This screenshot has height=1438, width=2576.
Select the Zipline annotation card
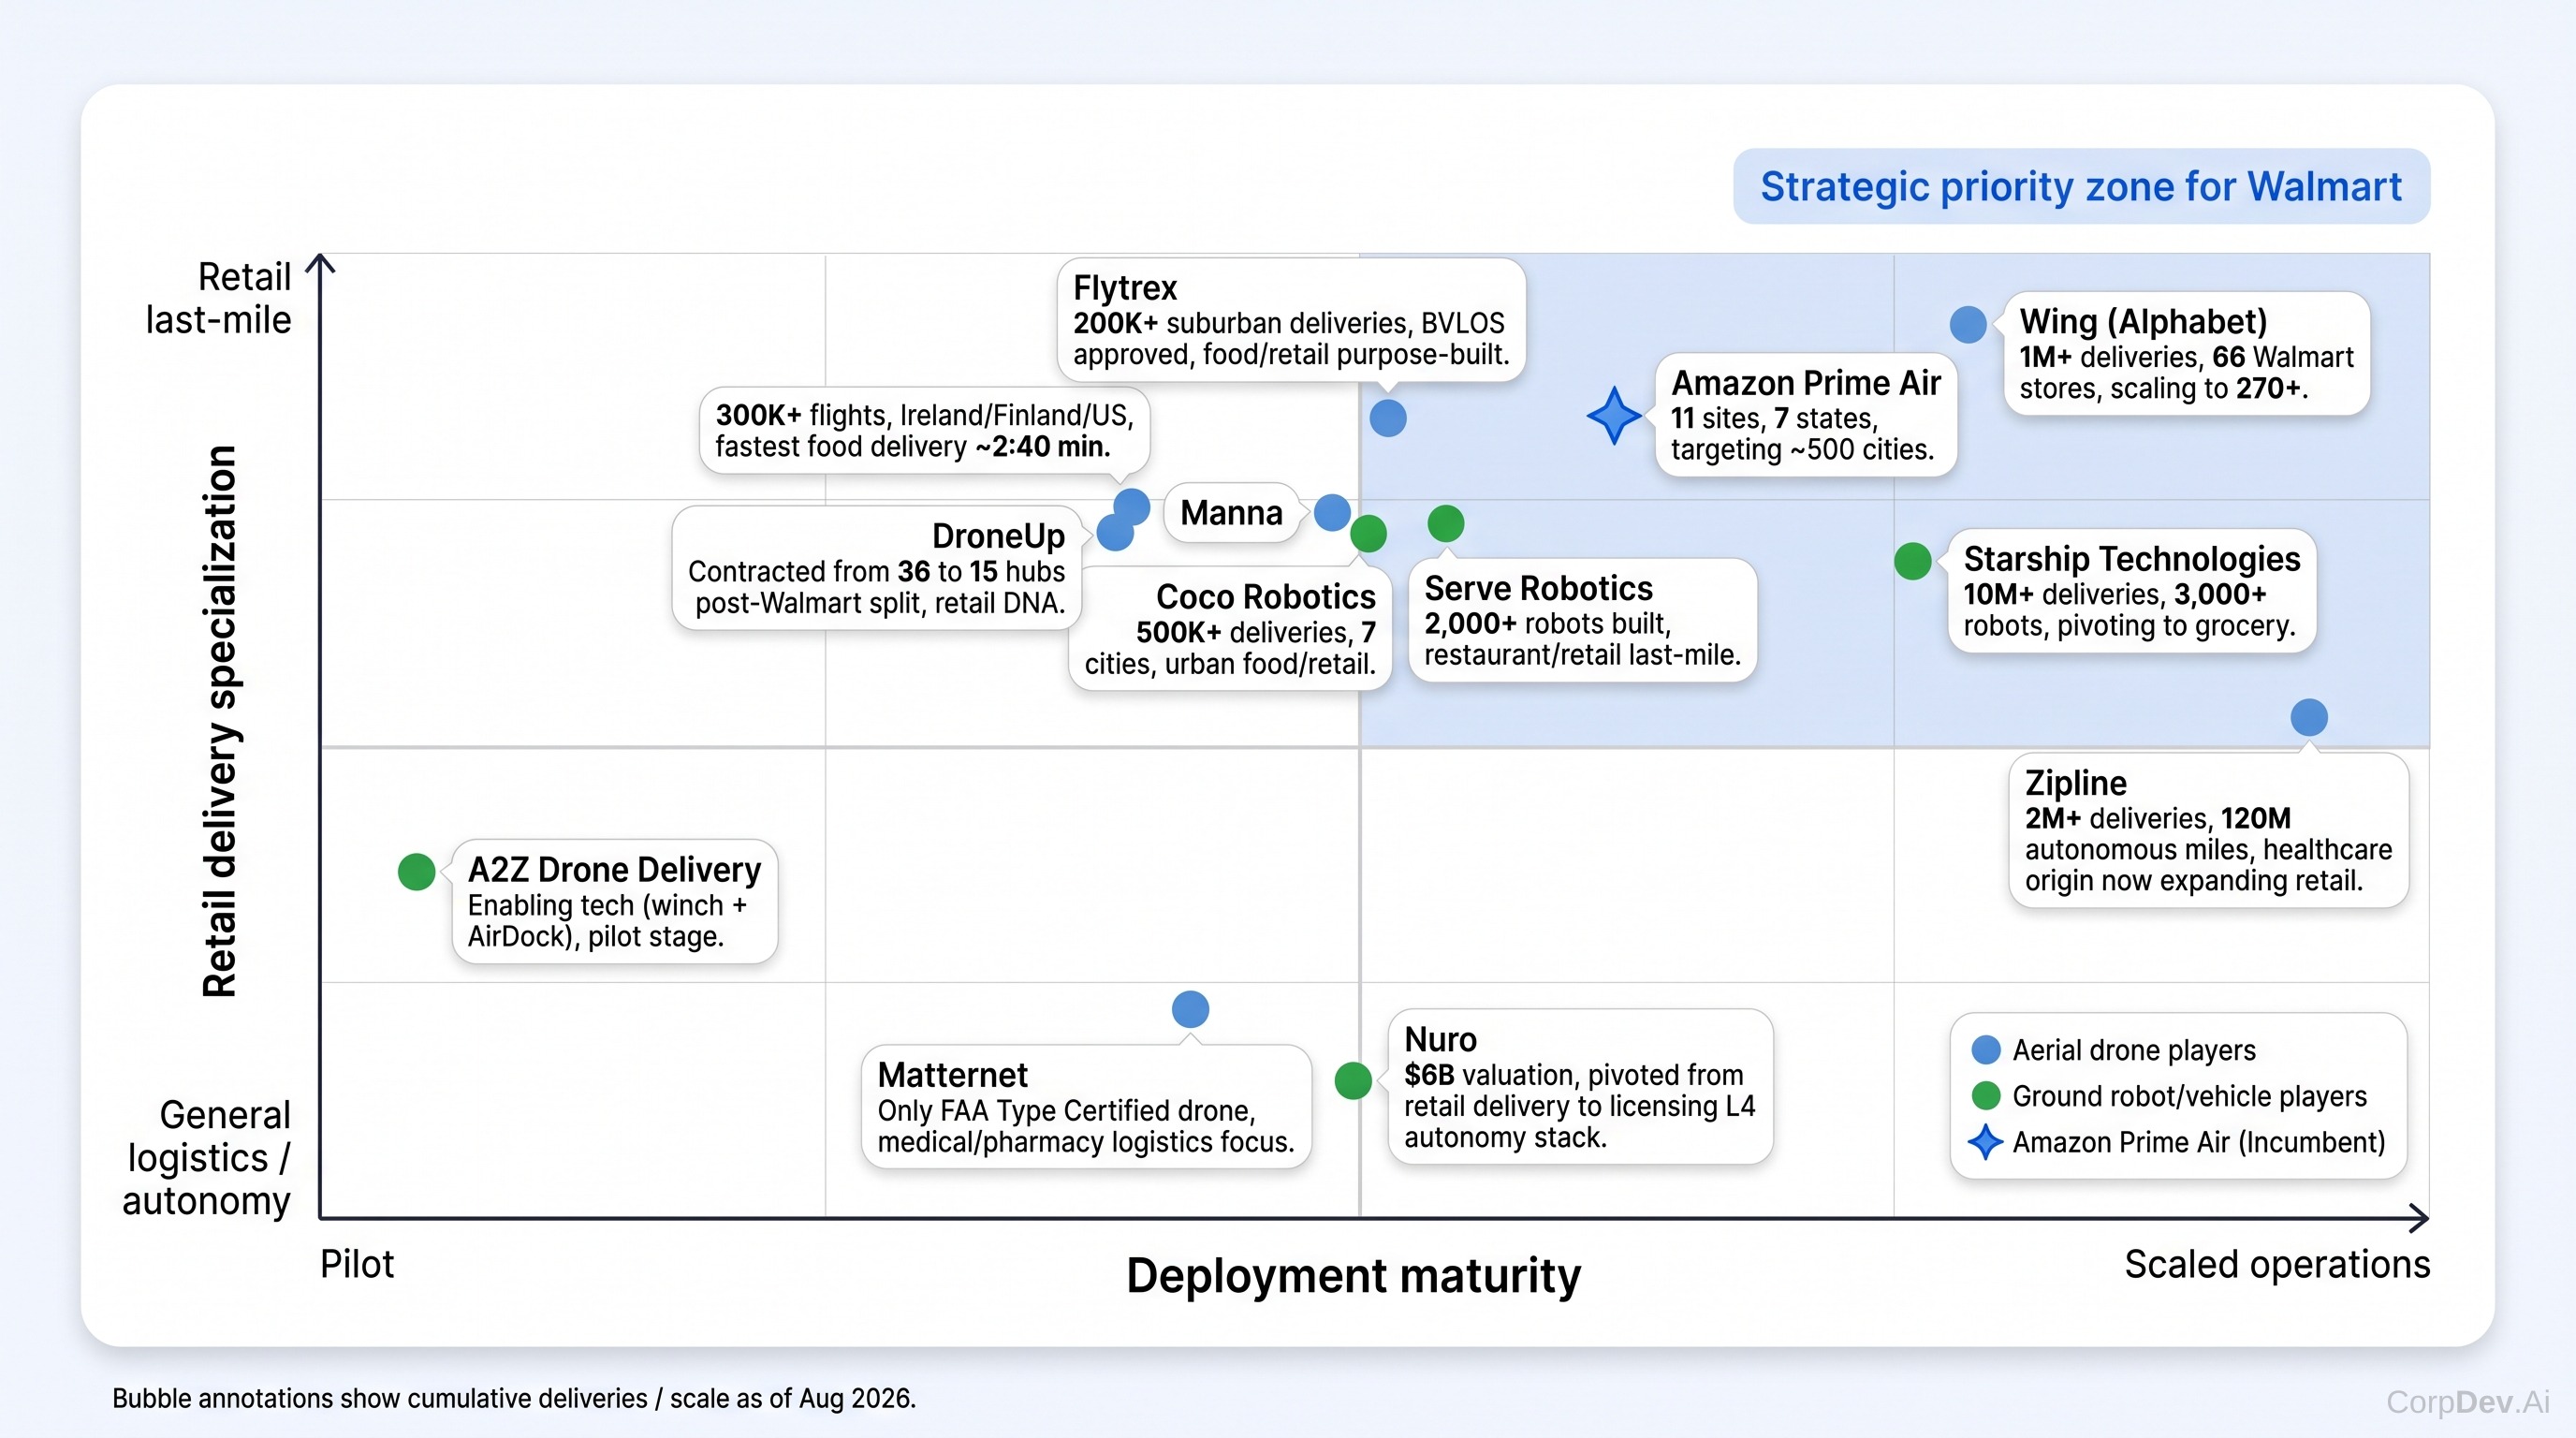(2208, 831)
